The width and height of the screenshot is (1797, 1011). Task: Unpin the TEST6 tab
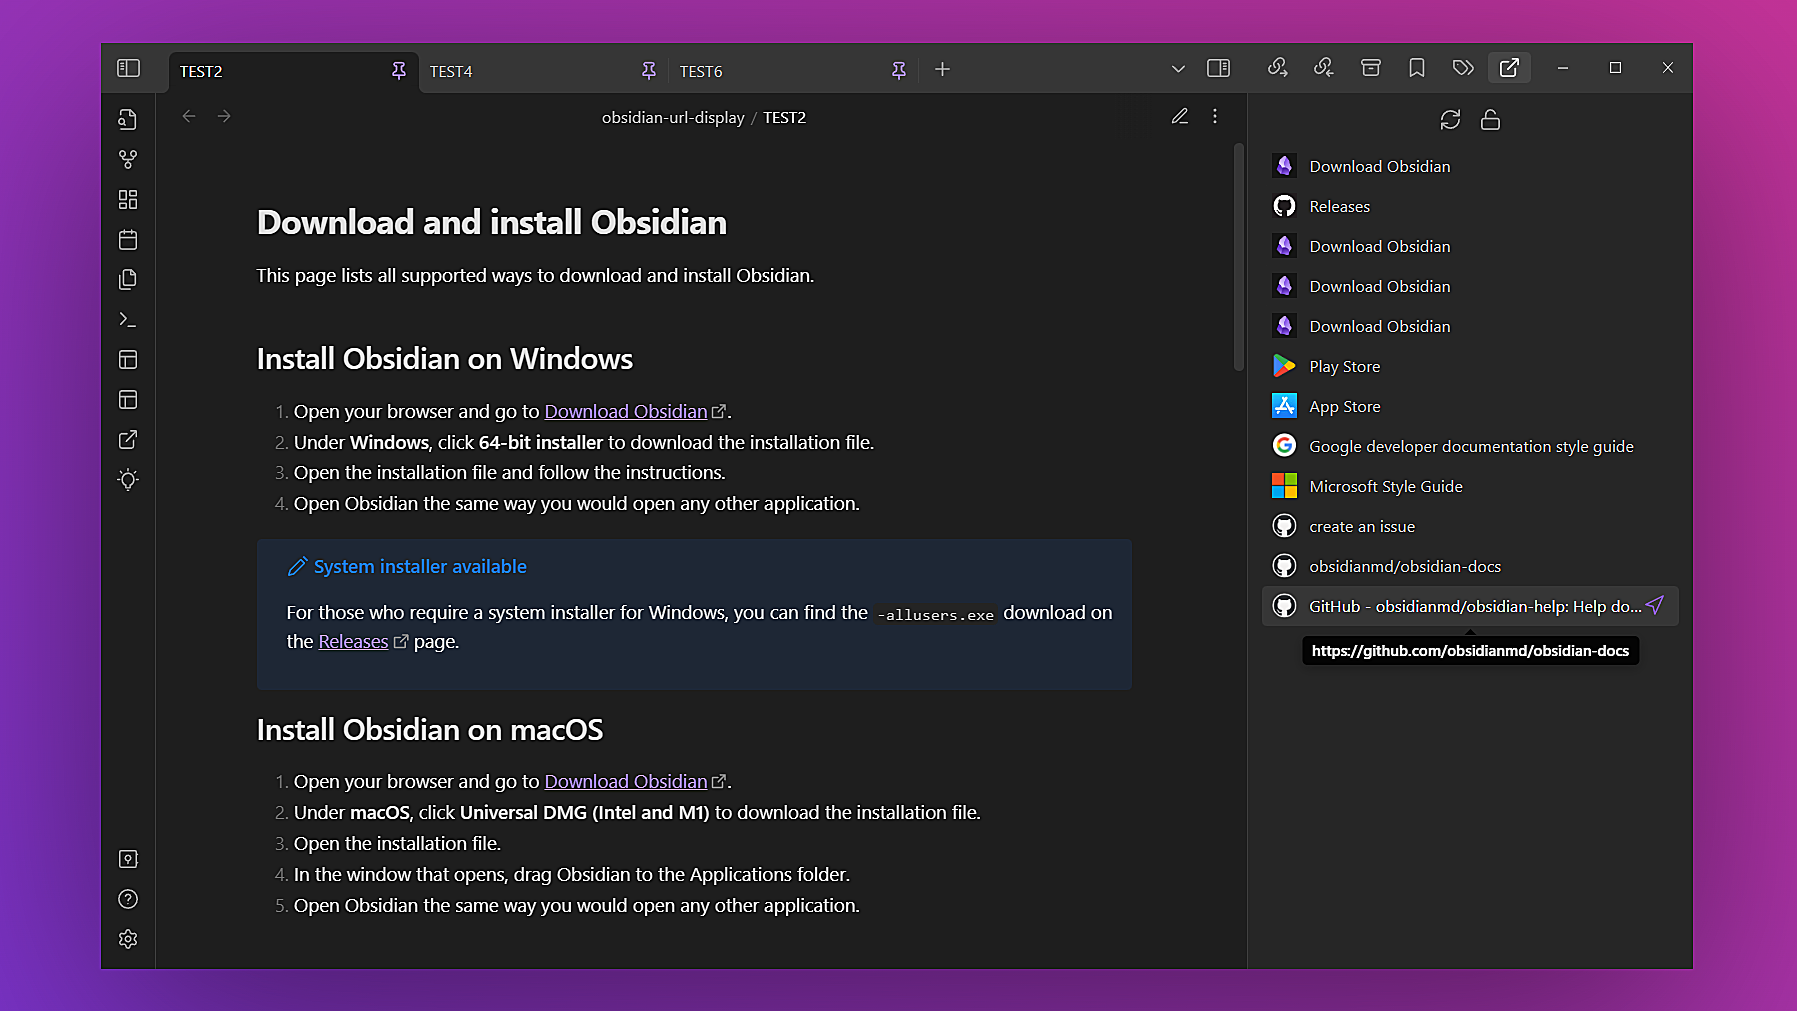pos(899,70)
